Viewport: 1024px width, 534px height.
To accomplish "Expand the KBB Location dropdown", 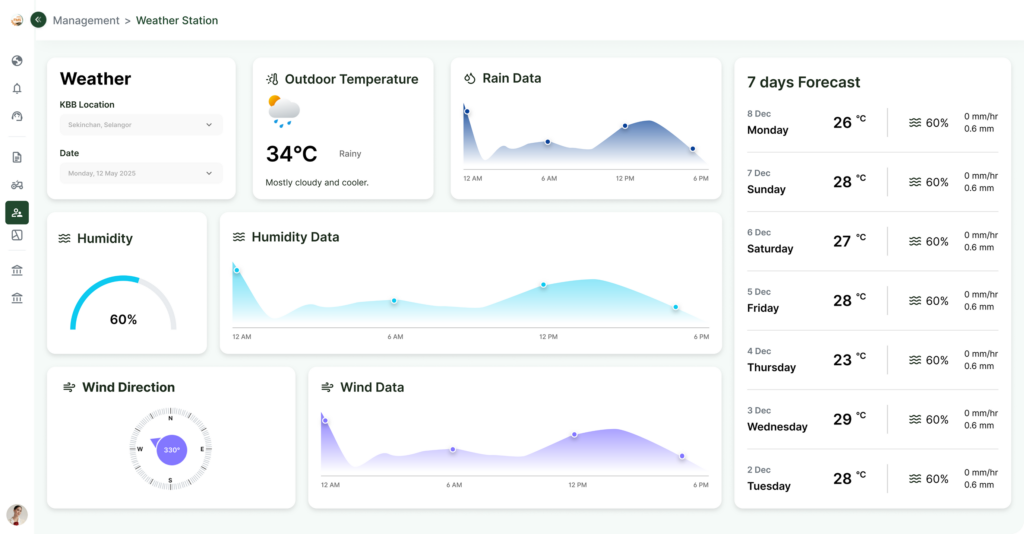I will point(141,125).
